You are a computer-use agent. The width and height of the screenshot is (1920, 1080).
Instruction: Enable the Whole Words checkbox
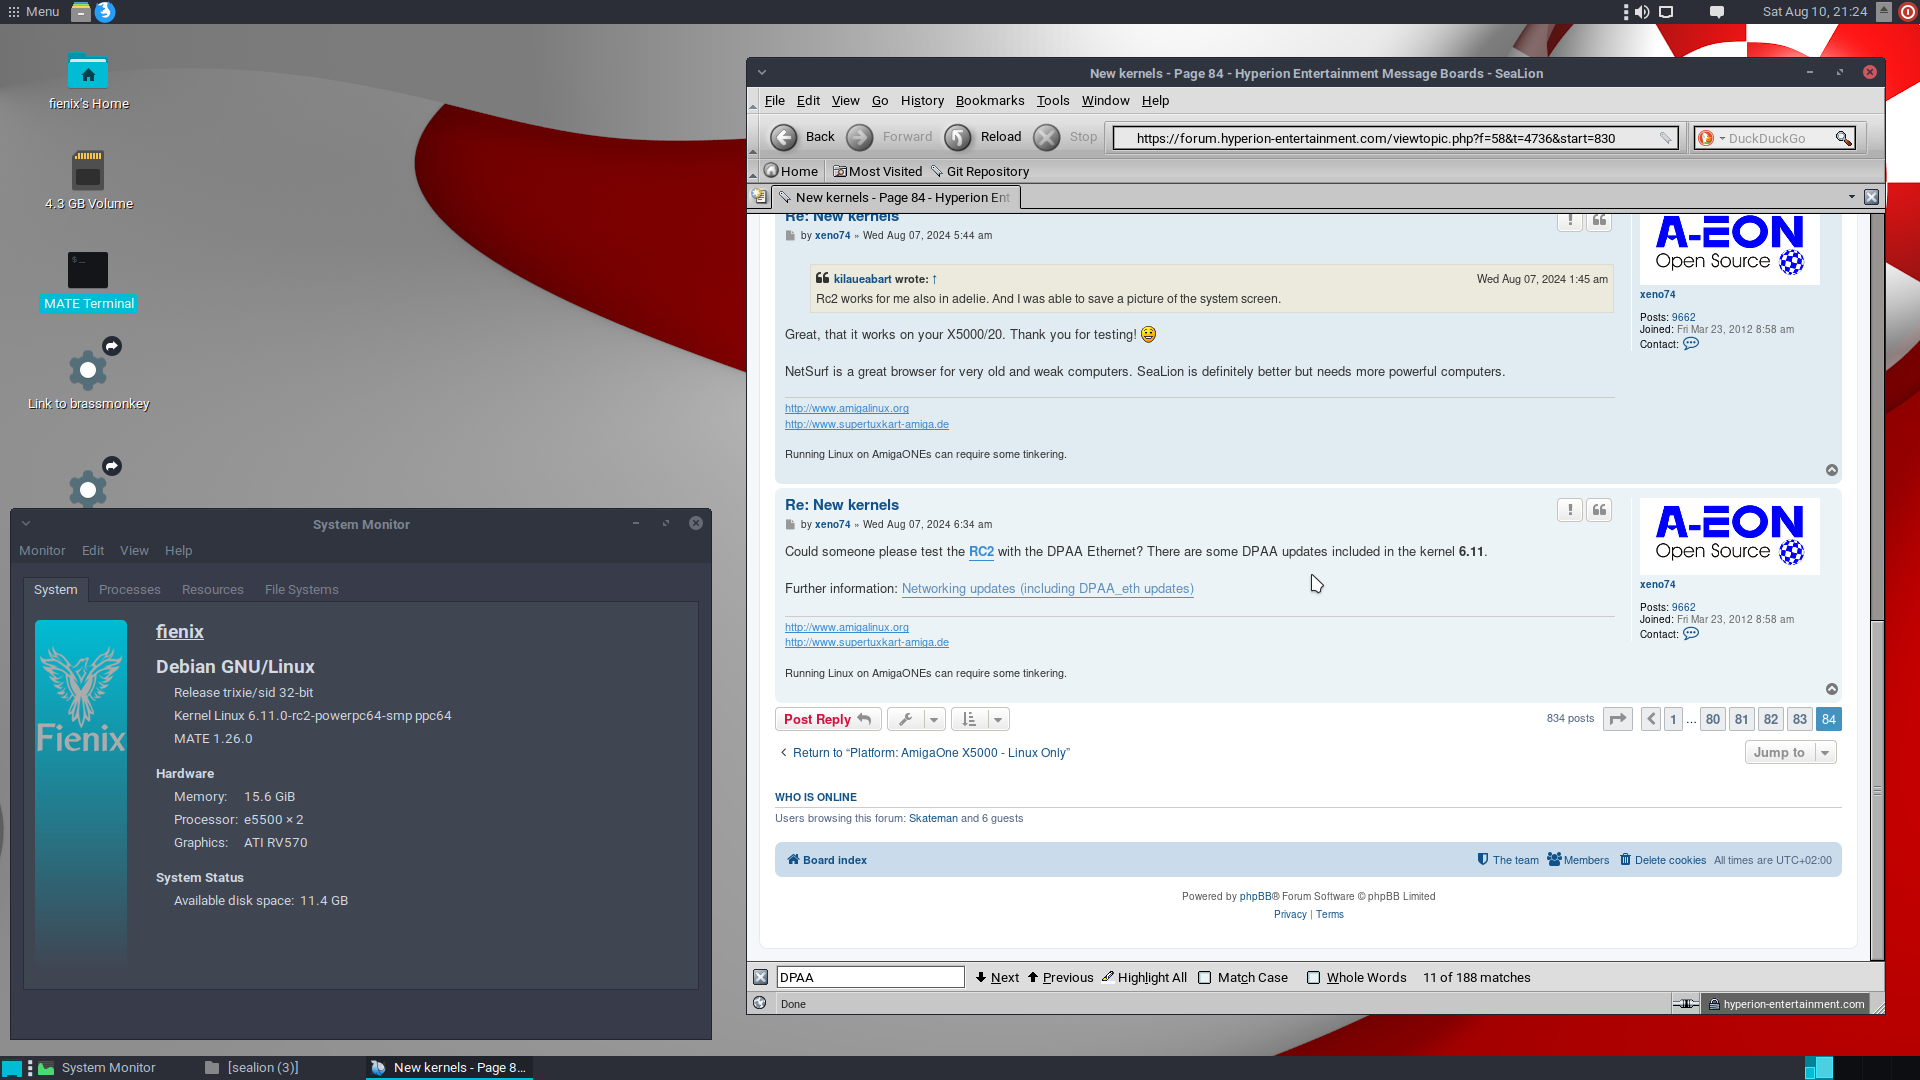(1313, 978)
